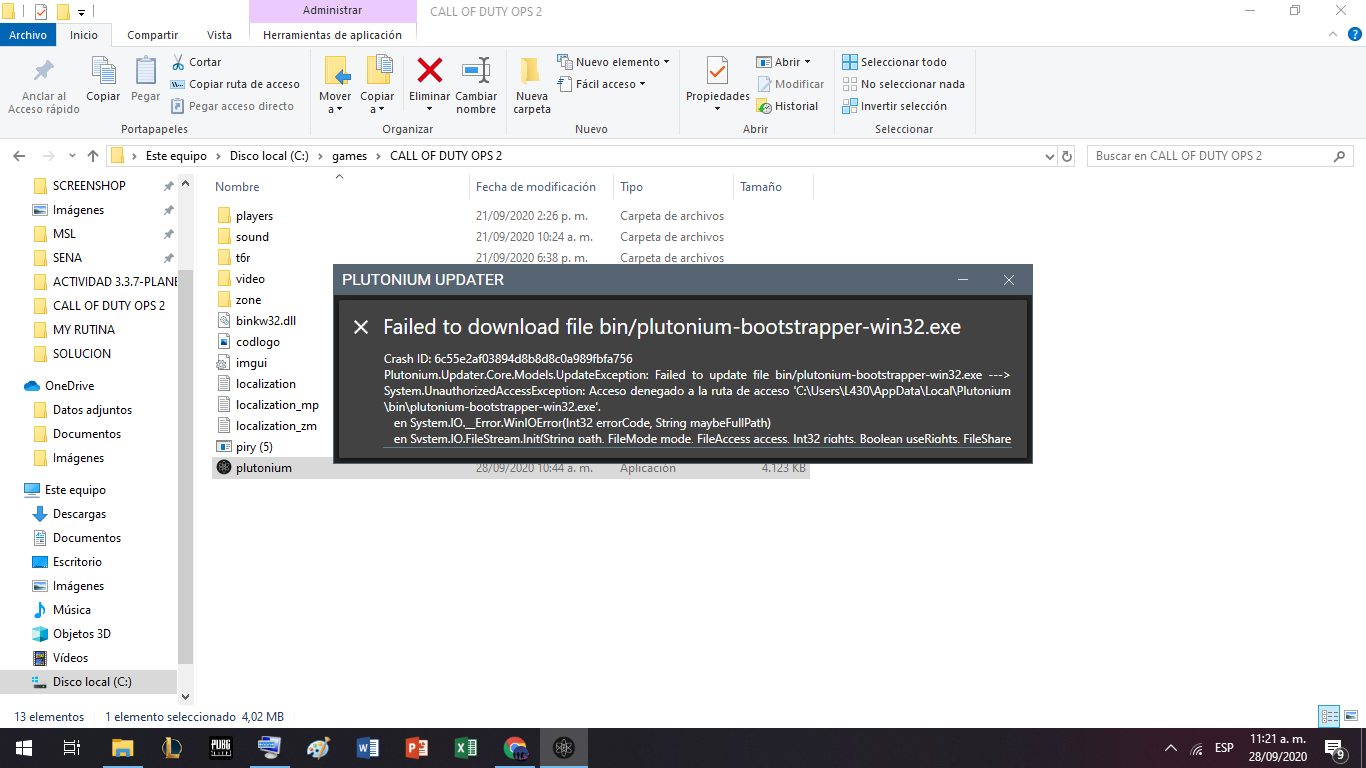Image resolution: width=1366 pixels, height=768 pixels.
Task: Click games in the address breadcrumb
Action: click(x=350, y=156)
